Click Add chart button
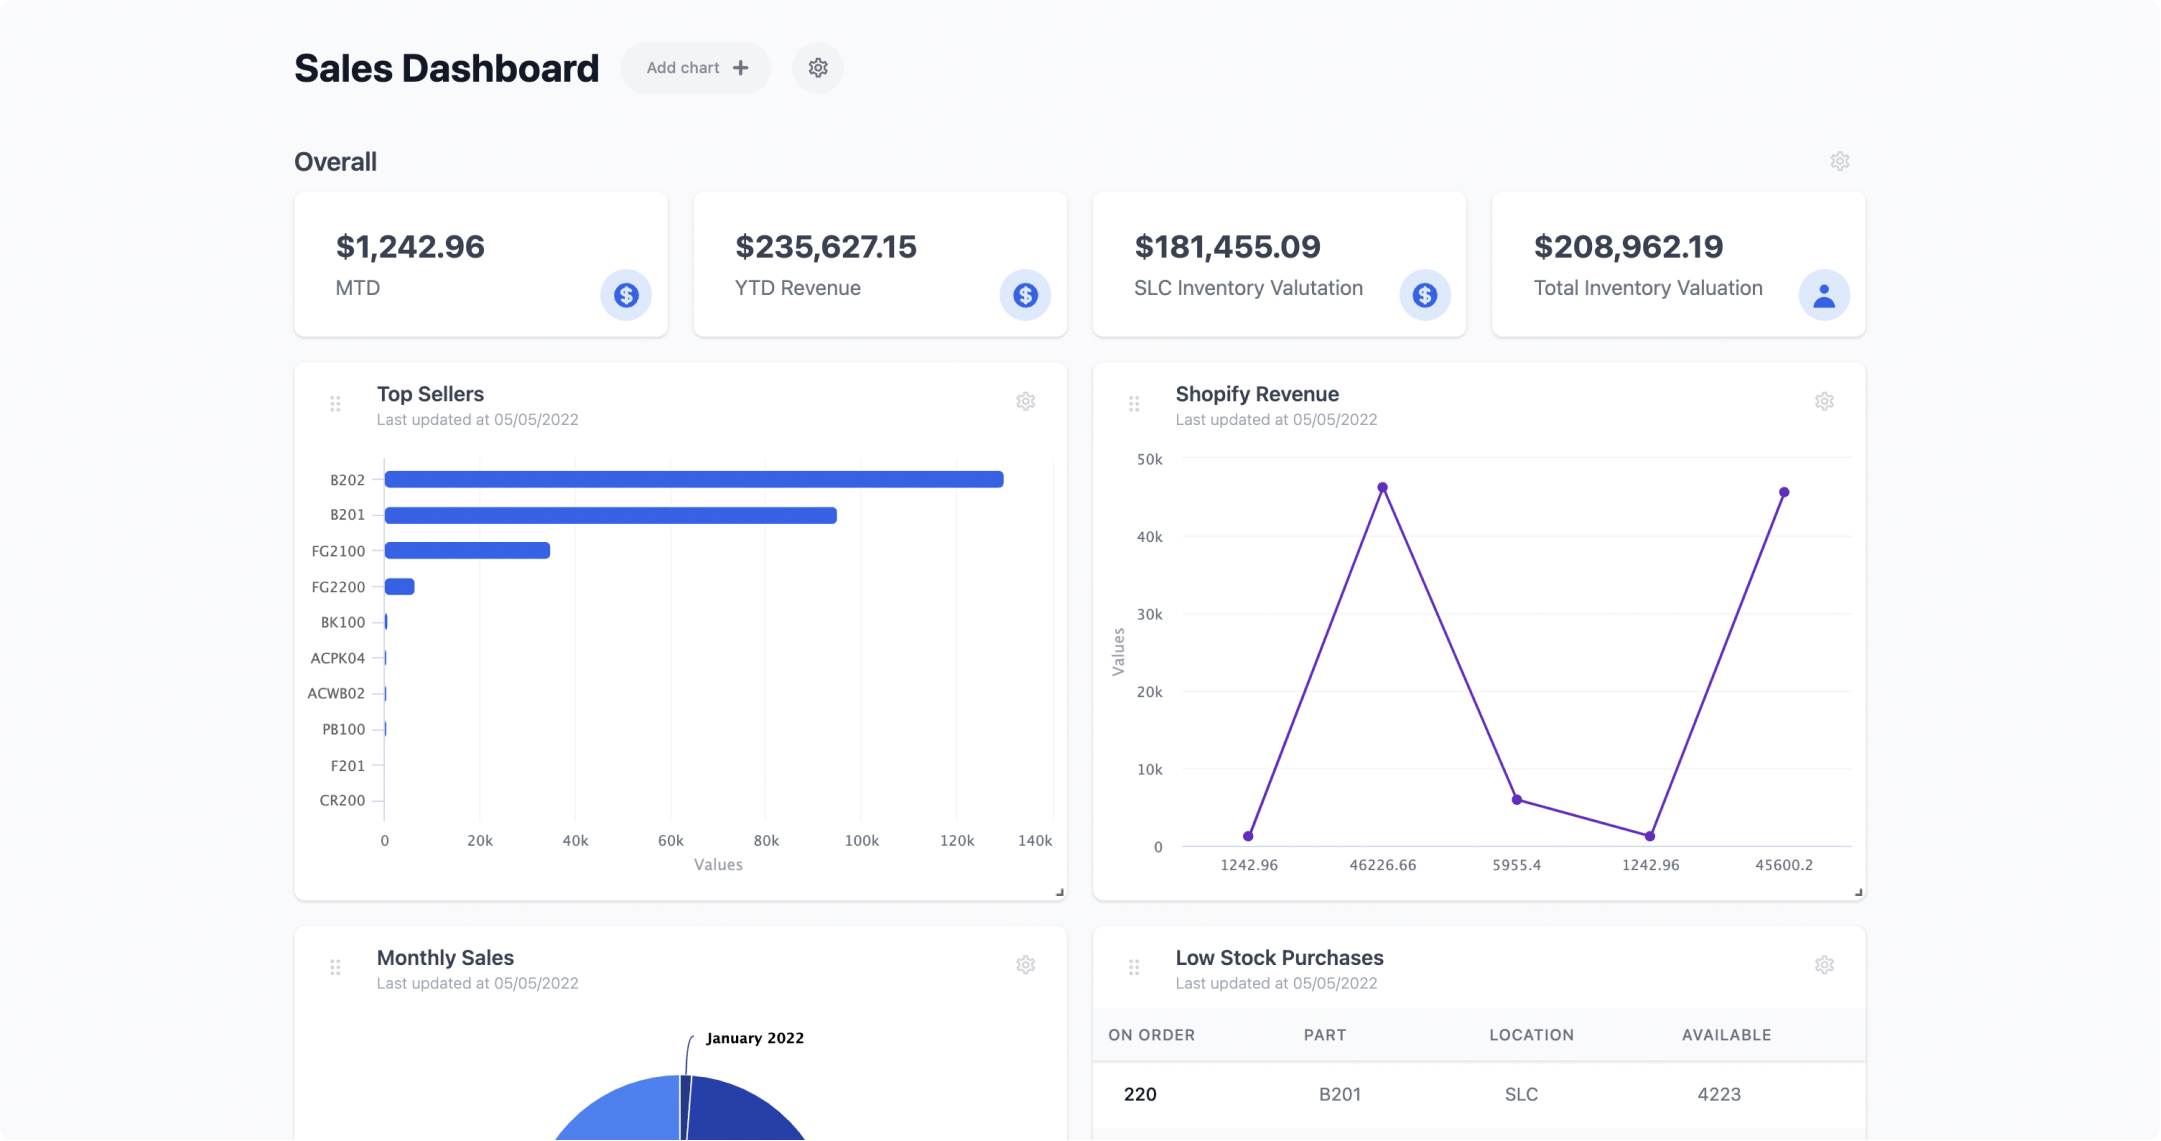The height and width of the screenshot is (1141, 2161). [695, 66]
